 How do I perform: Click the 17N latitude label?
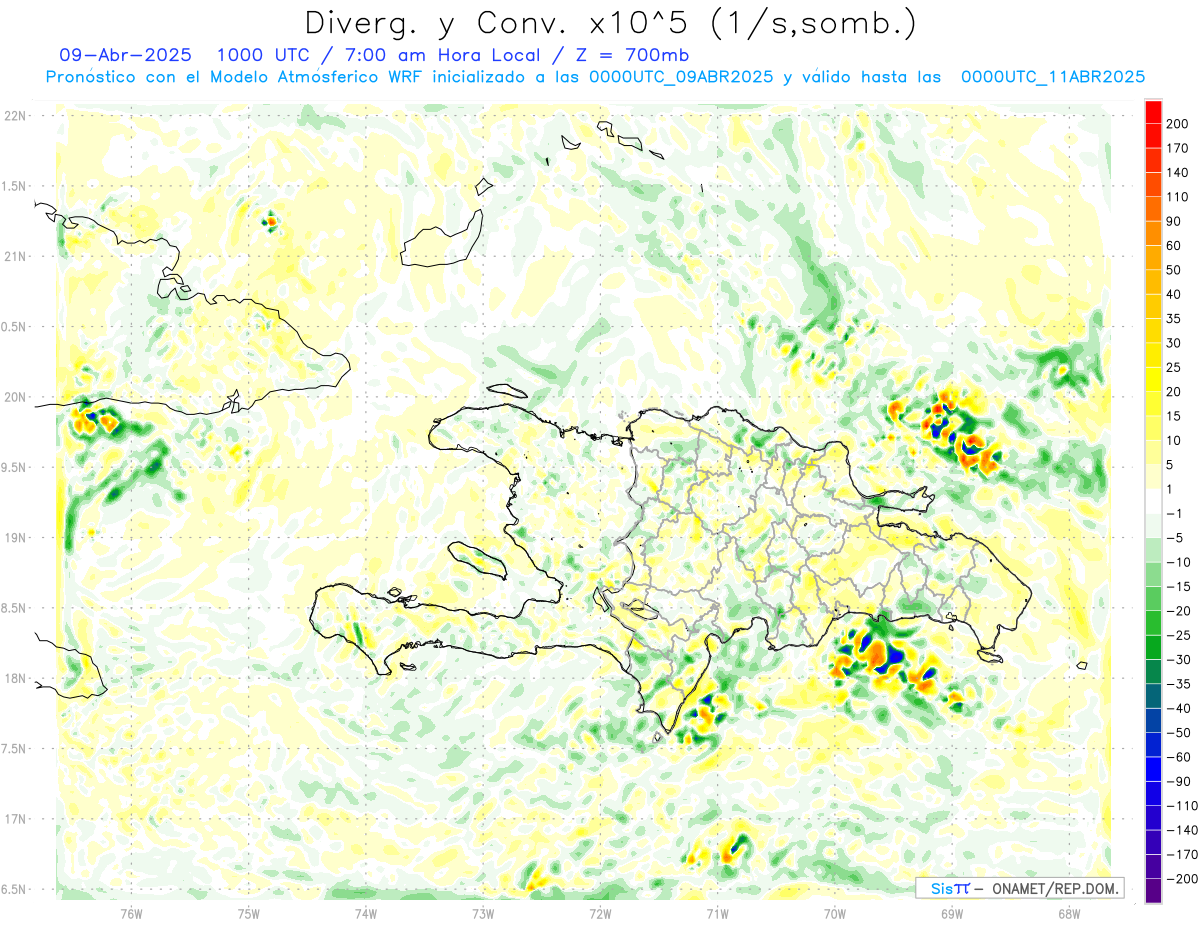15,819
